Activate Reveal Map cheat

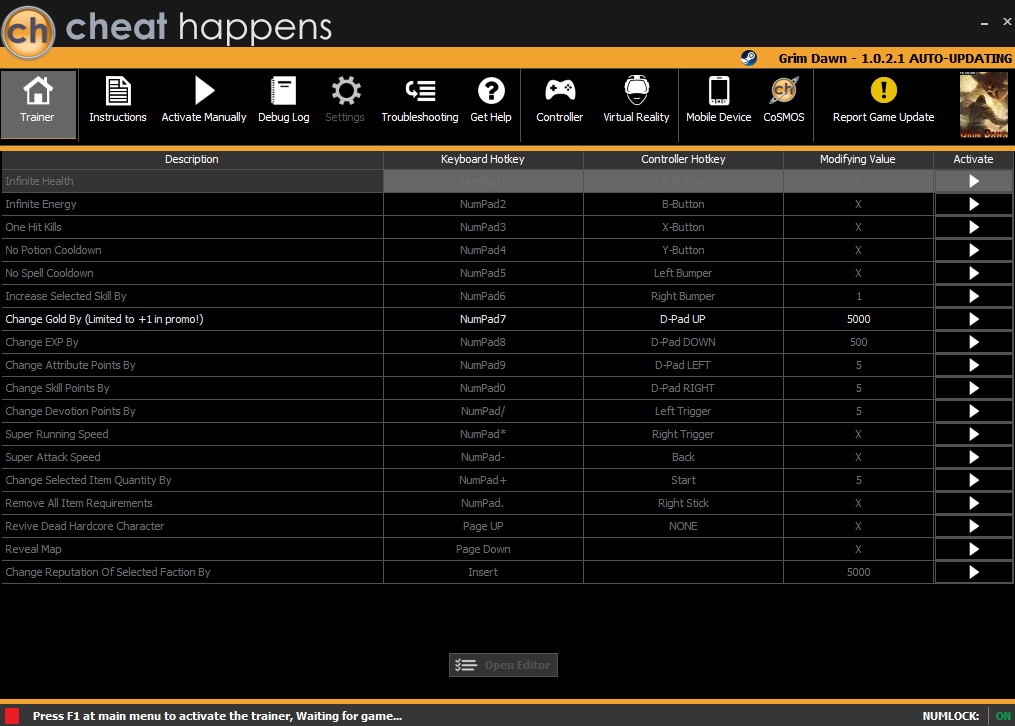(974, 549)
